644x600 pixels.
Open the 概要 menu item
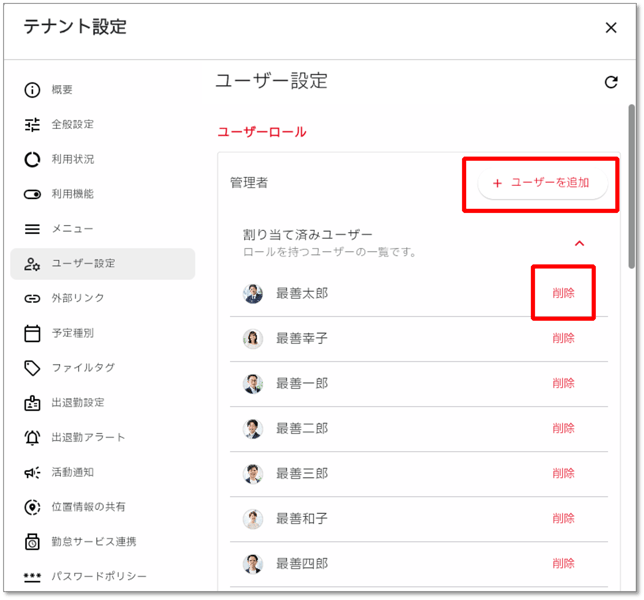click(x=103, y=90)
